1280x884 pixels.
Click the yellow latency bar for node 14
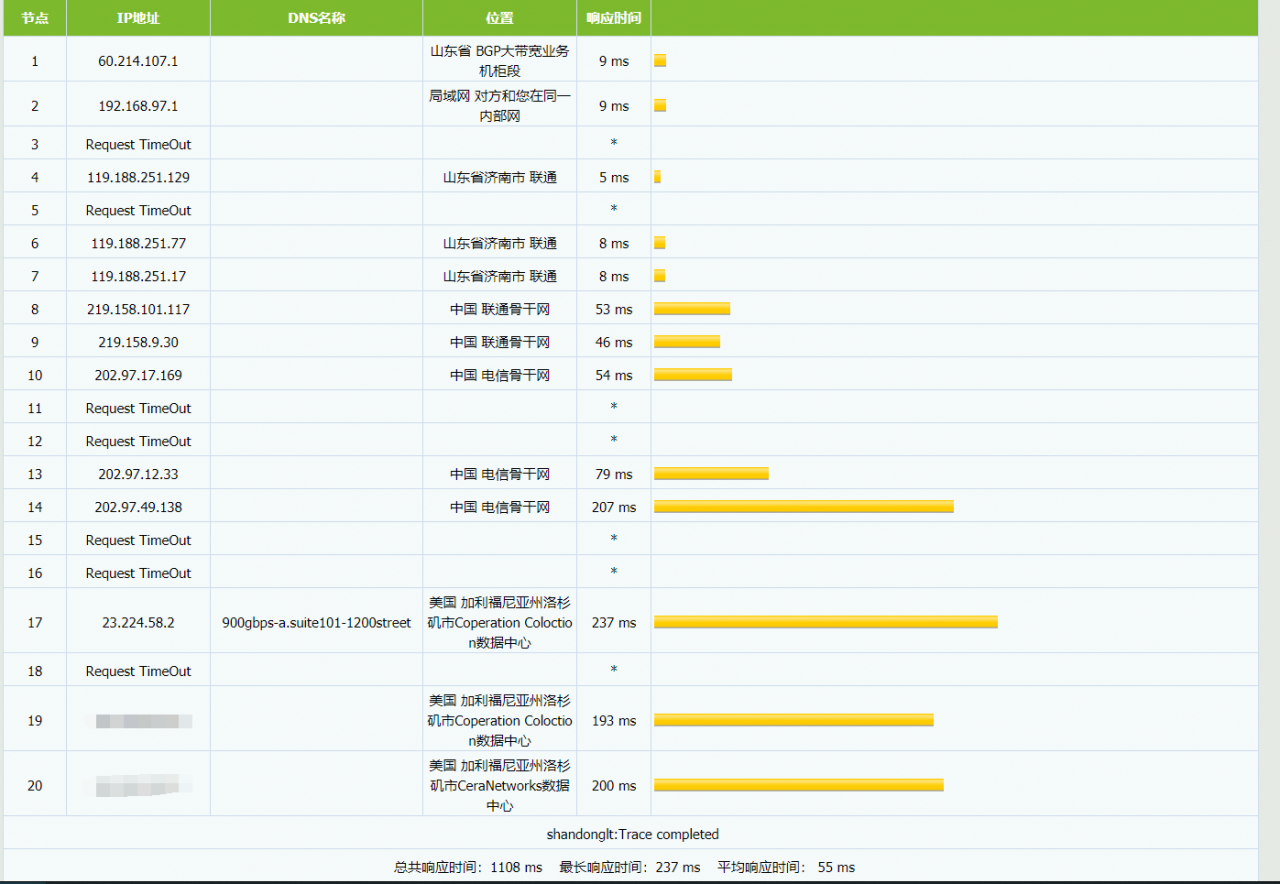pyautogui.click(x=803, y=506)
